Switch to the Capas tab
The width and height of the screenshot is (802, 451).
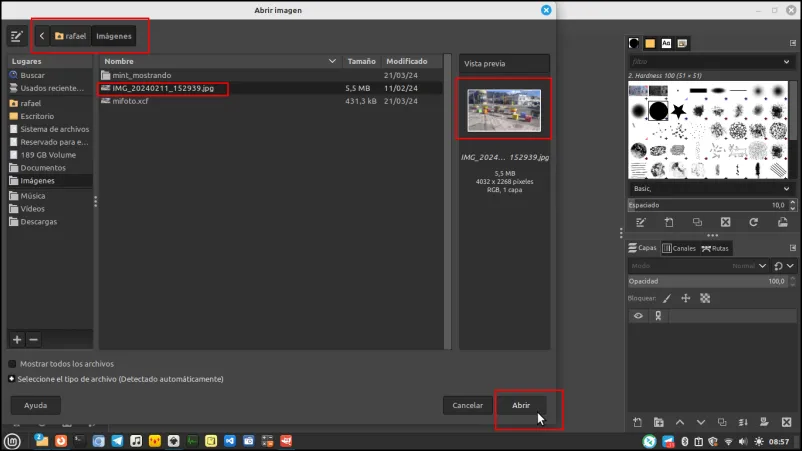[643, 248]
